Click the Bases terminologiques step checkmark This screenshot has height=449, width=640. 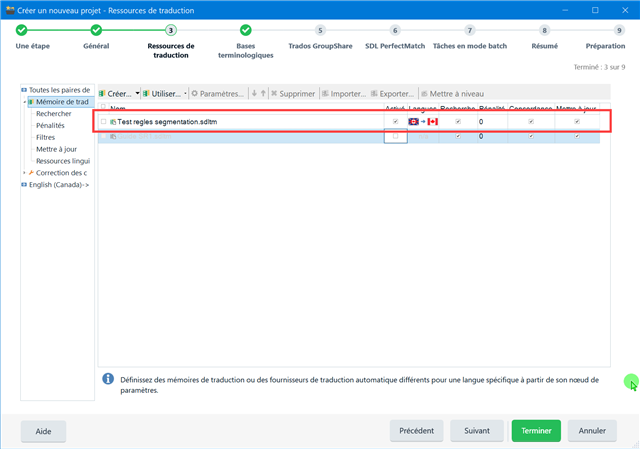coord(246,30)
